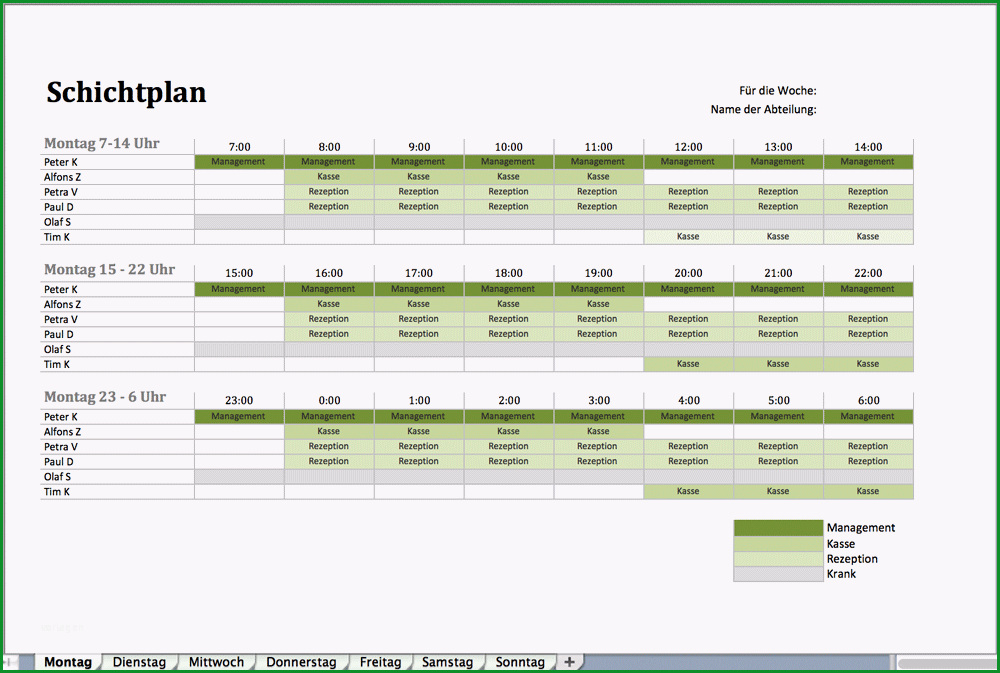Image resolution: width=1000 pixels, height=673 pixels.
Task: Select Peter K's Management cell at 19:00
Action: click(598, 289)
